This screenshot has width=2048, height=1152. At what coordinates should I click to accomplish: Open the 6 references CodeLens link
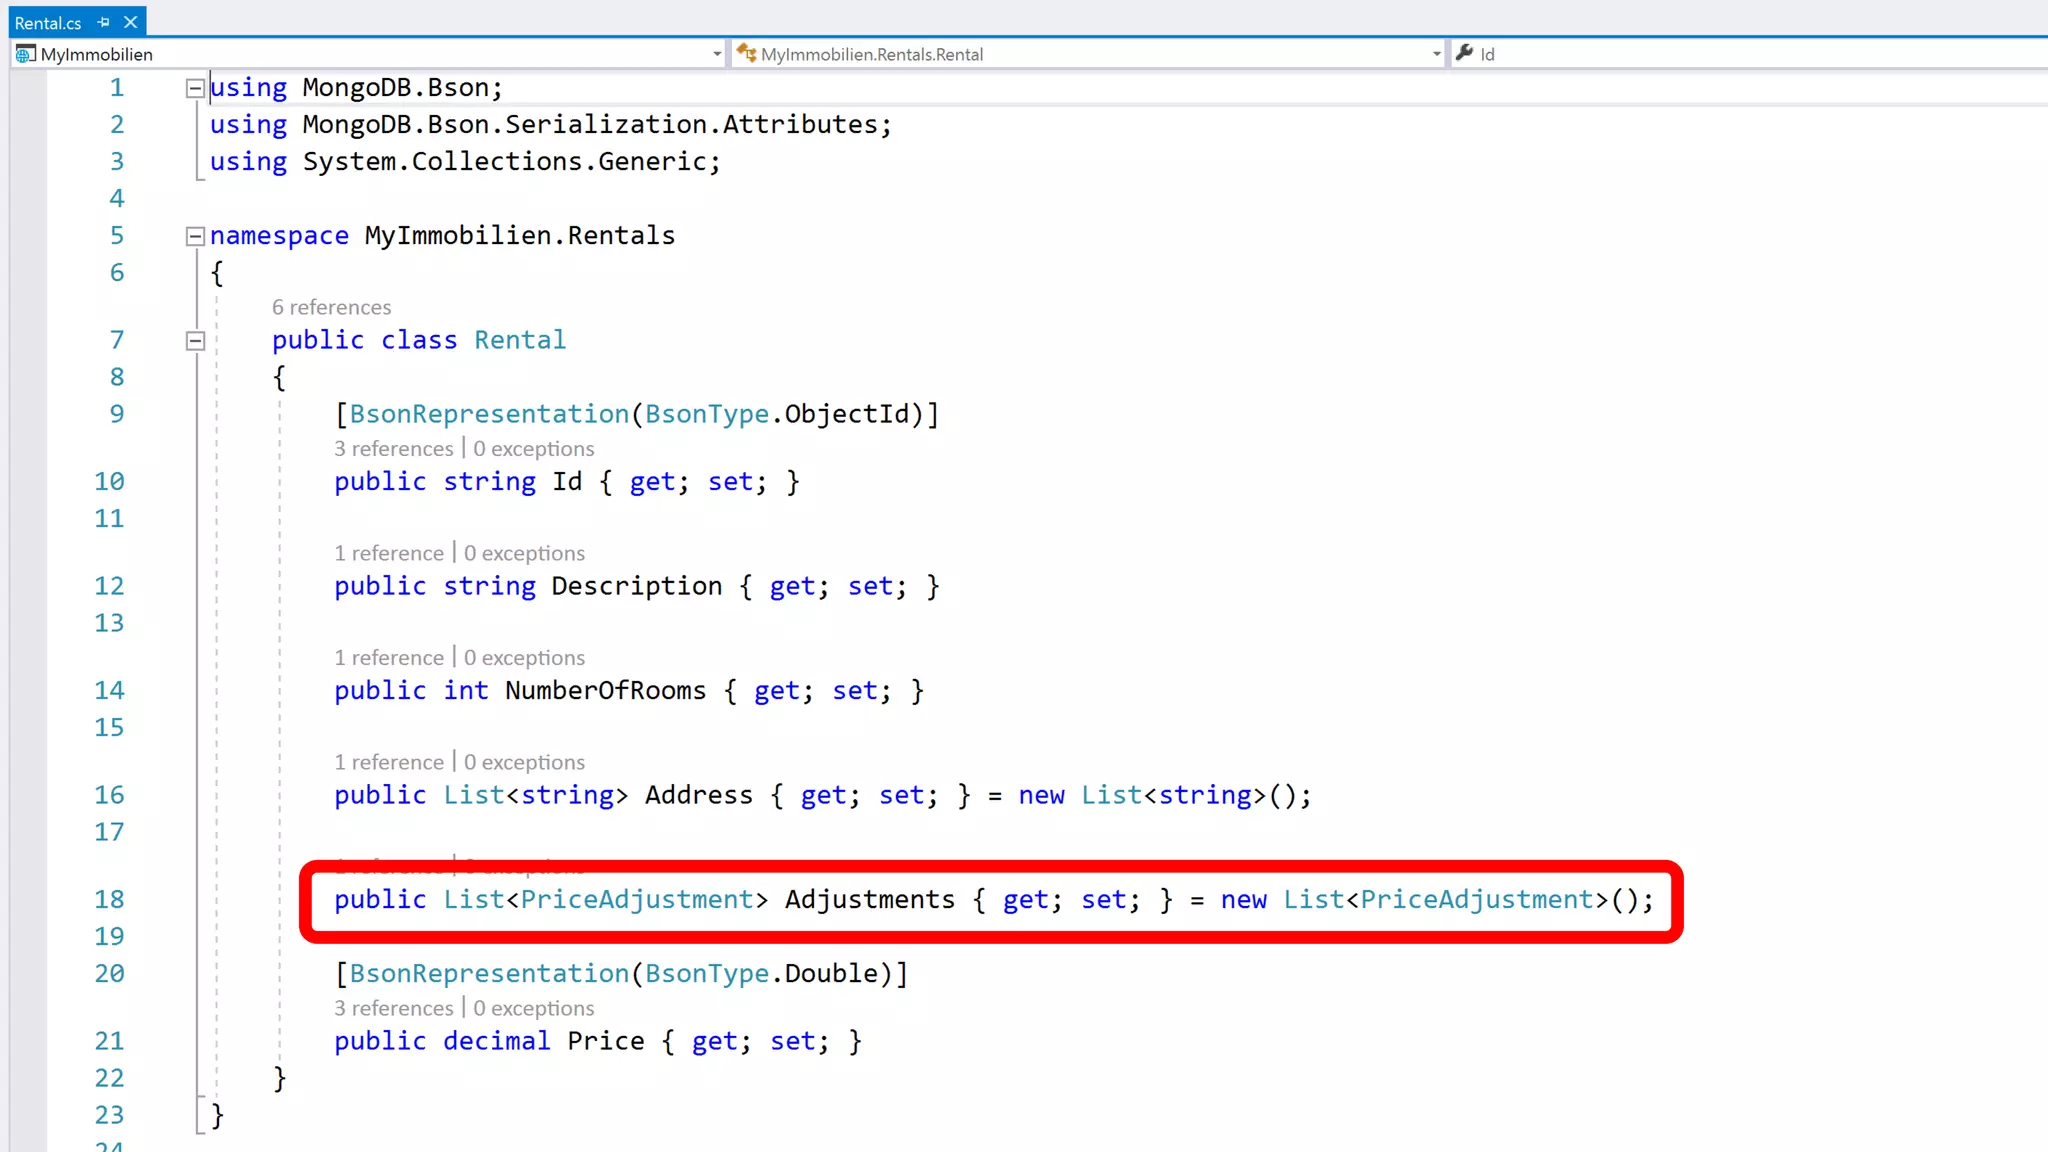coord(331,307)
